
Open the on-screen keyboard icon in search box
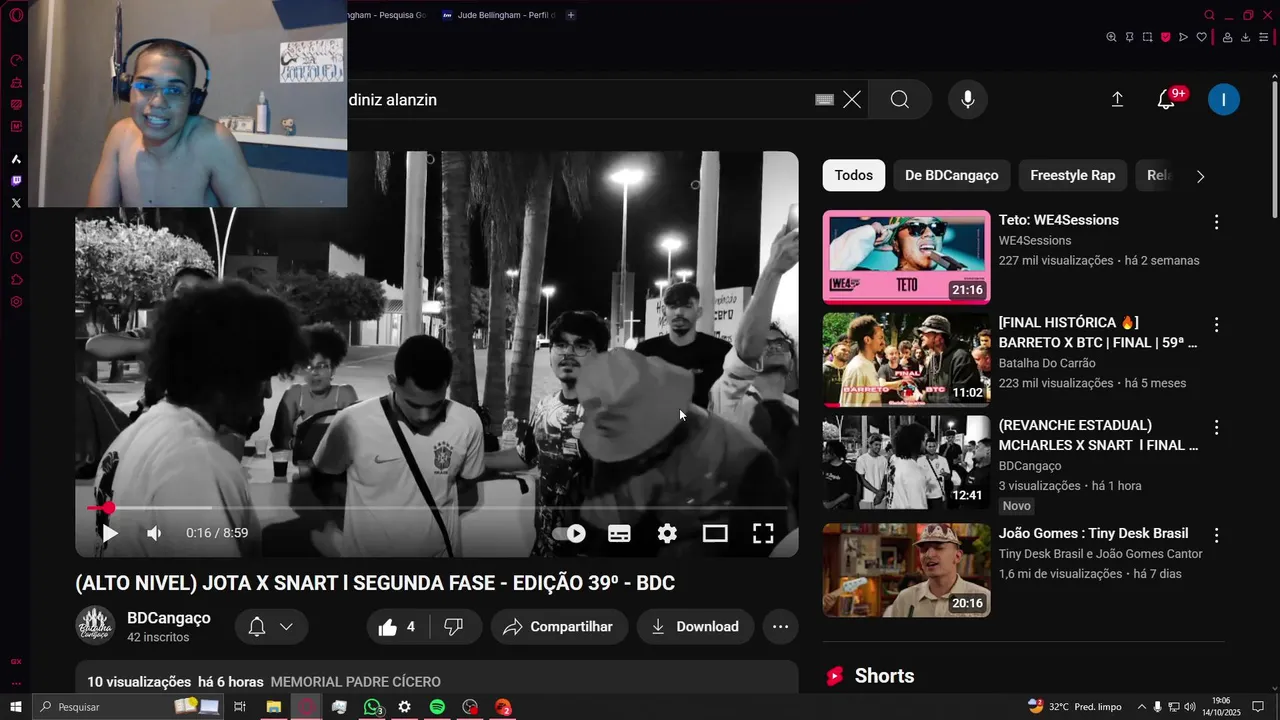coord(824,99)
